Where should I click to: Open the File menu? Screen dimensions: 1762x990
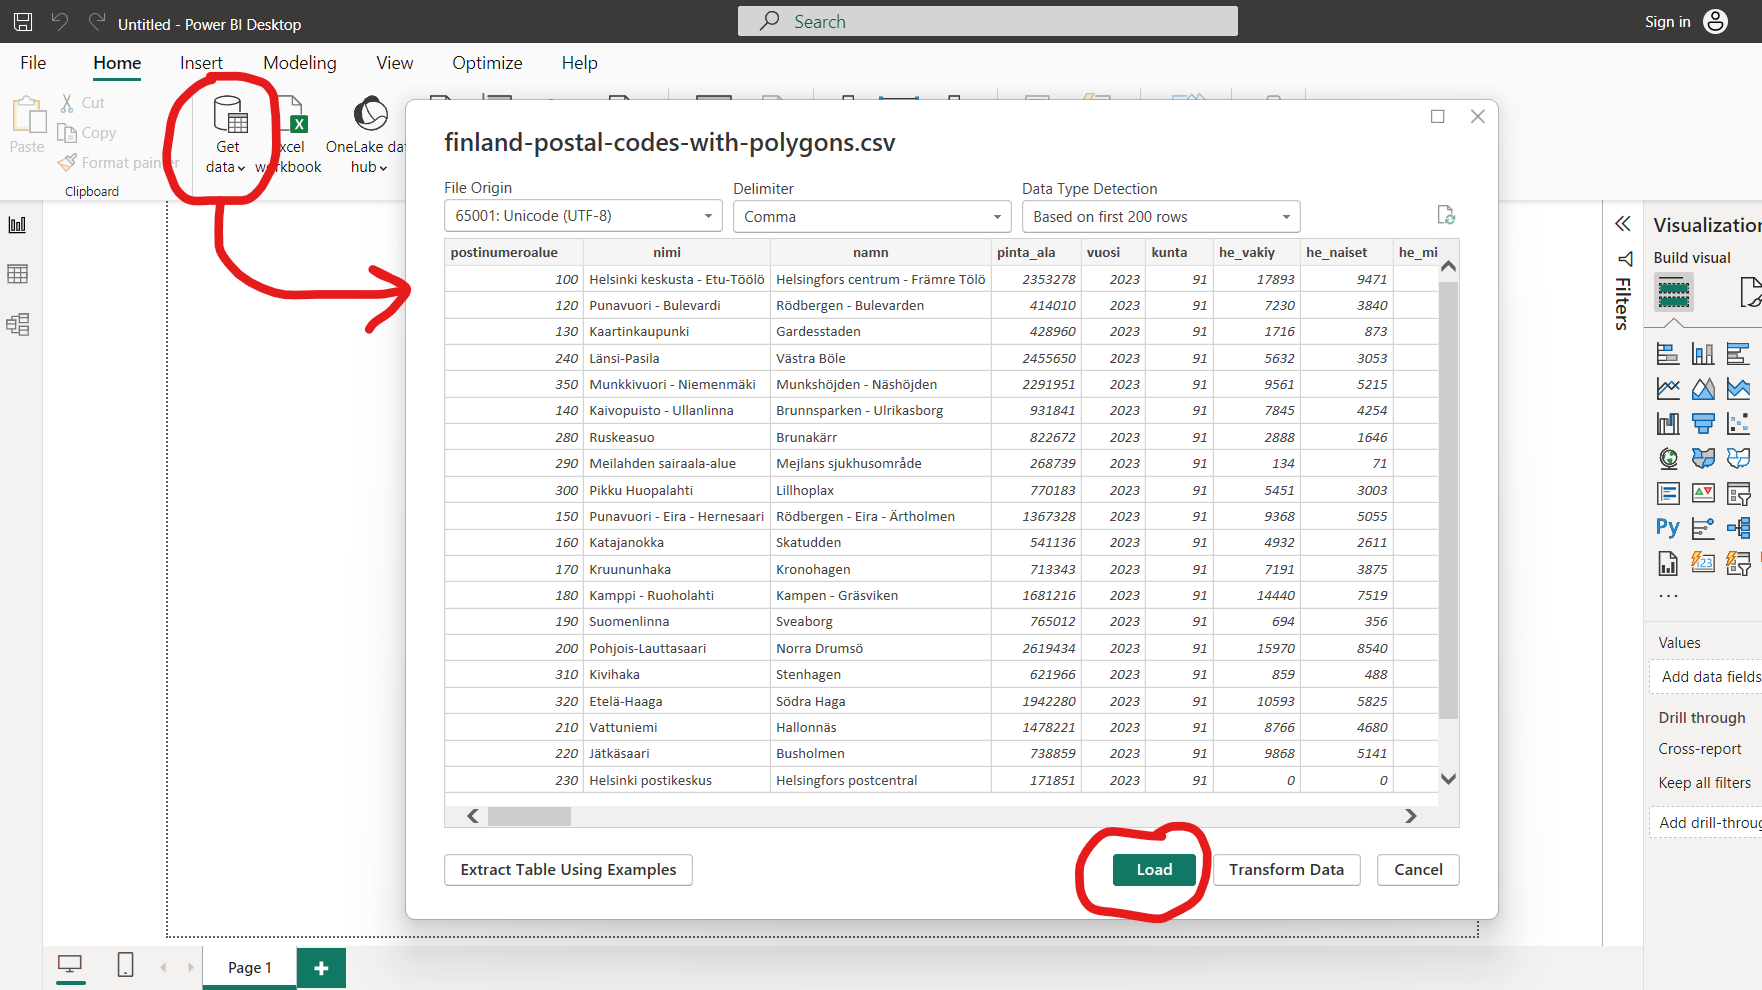click(x=33, y=63)
